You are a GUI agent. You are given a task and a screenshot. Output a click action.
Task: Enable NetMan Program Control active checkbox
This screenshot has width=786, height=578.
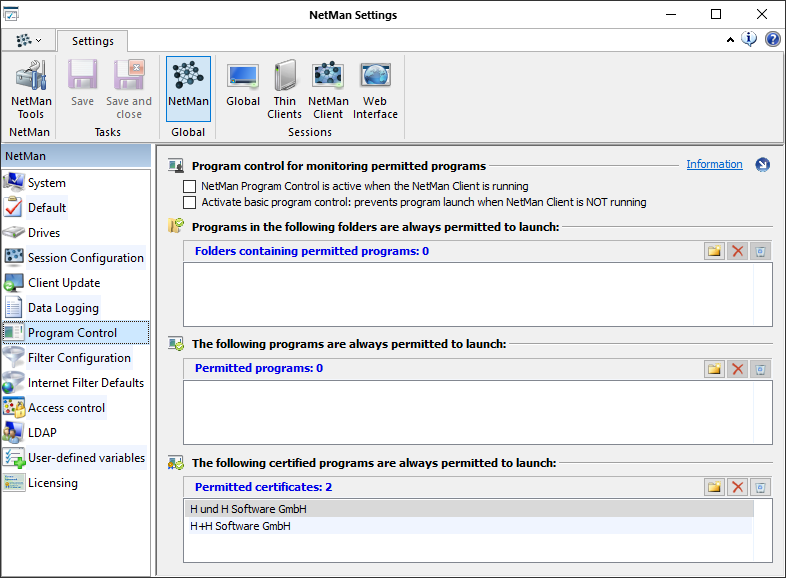(190, 186)
